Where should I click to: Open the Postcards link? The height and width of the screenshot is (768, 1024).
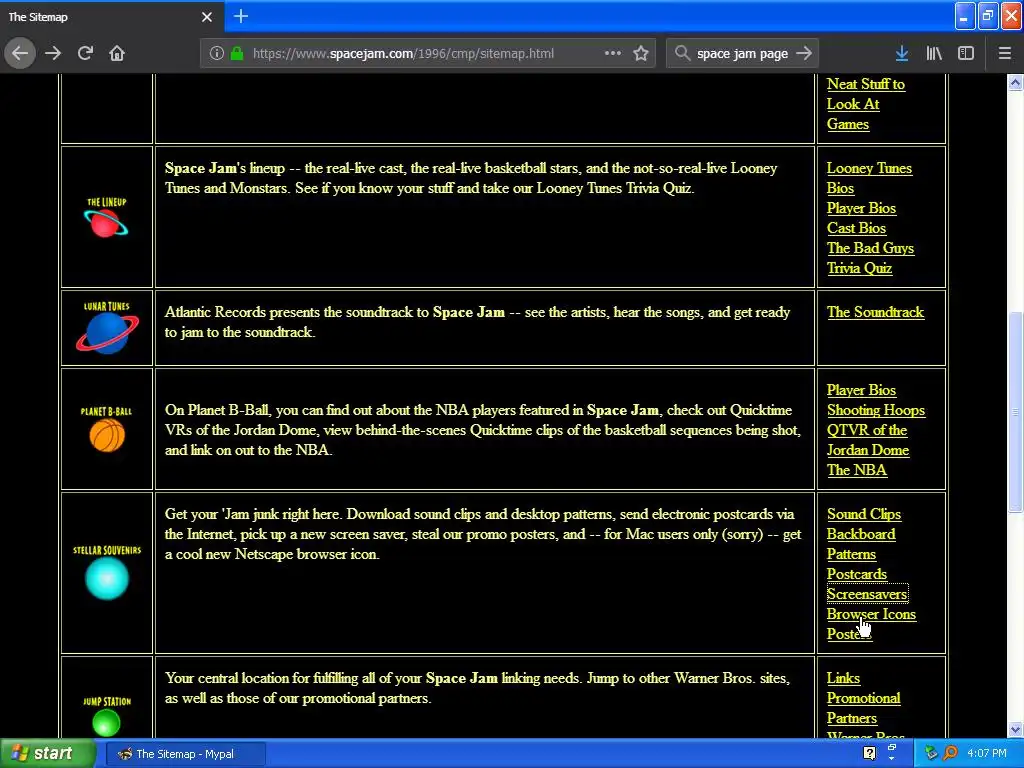point(856,574)
